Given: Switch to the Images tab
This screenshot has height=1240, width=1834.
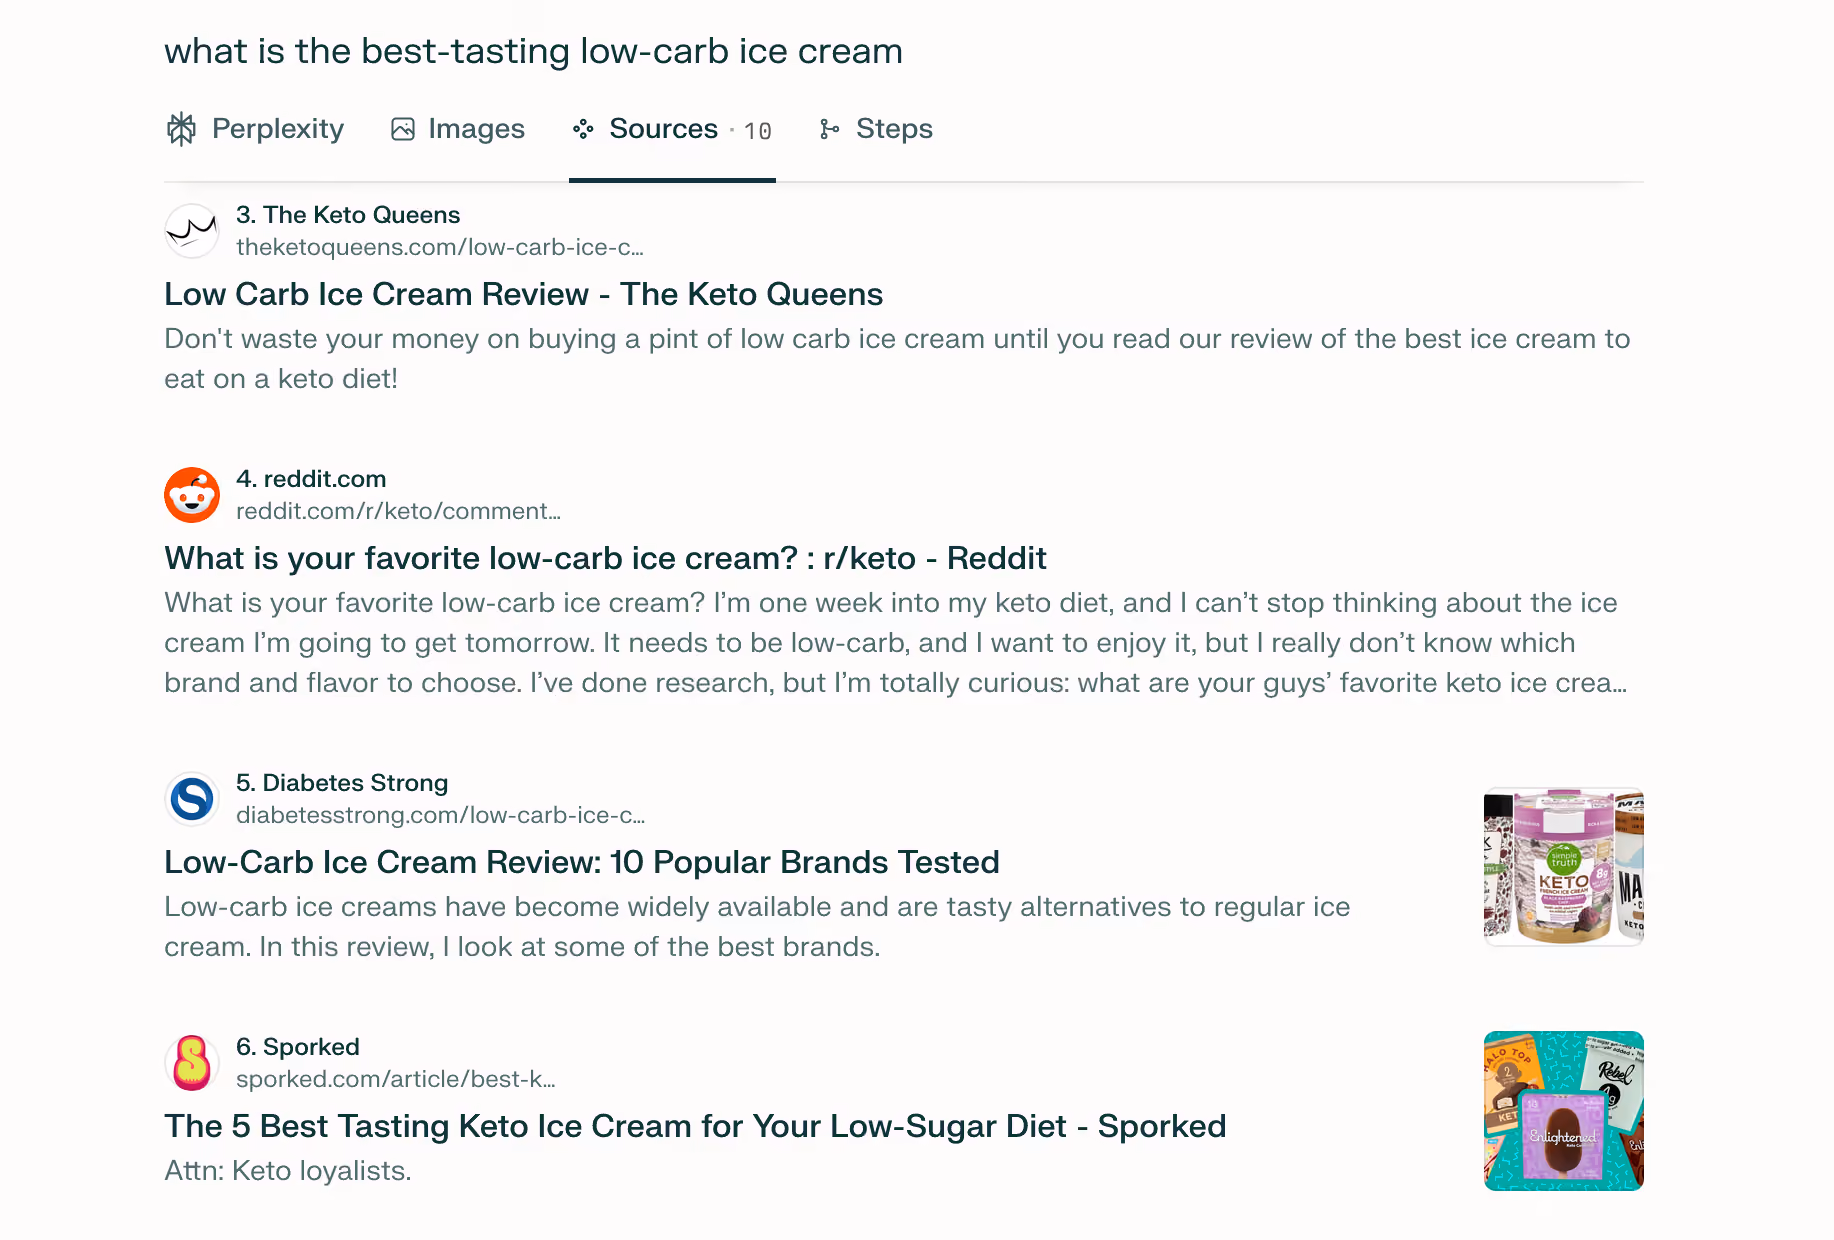Looking at the screenshot, I should point(457,129).
